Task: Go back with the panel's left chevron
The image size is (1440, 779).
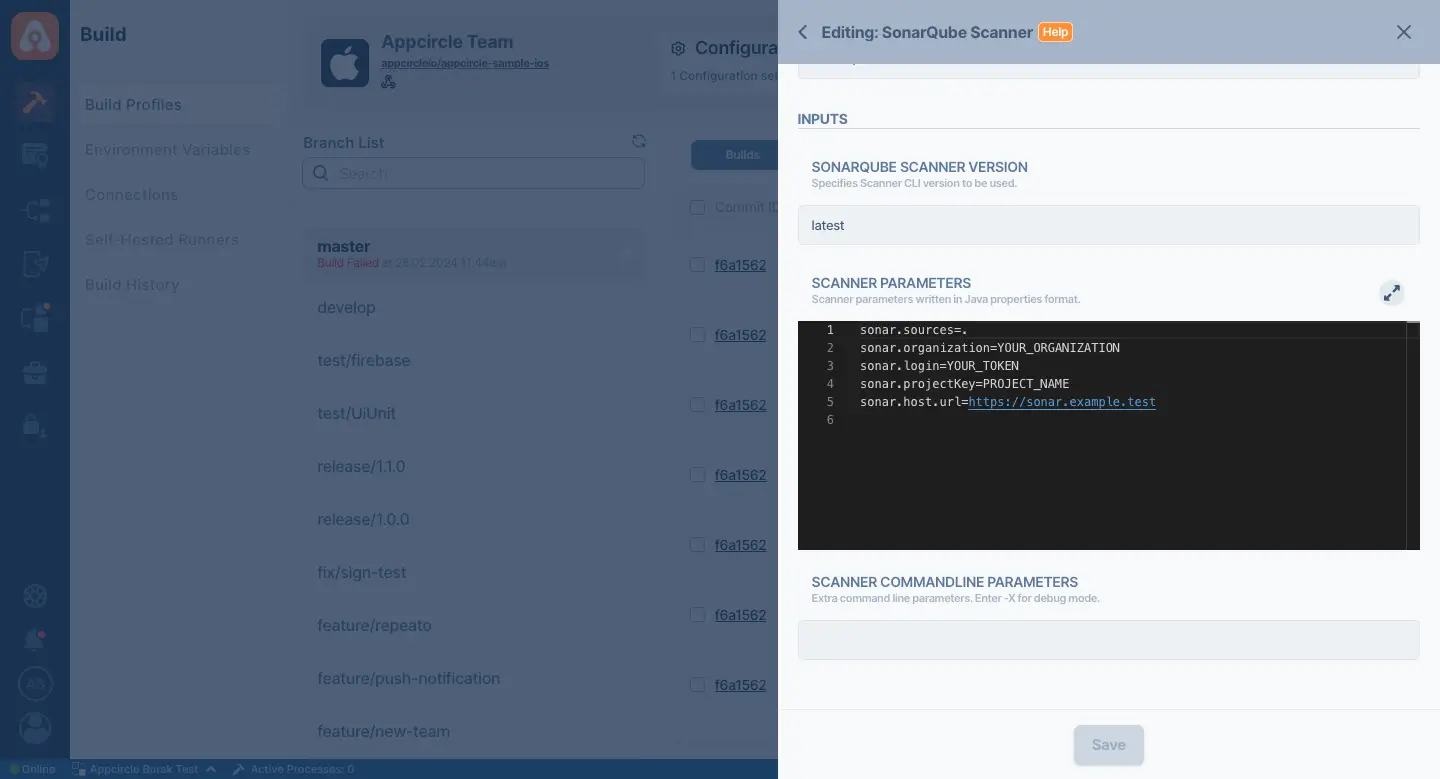Action: [802, 32]
